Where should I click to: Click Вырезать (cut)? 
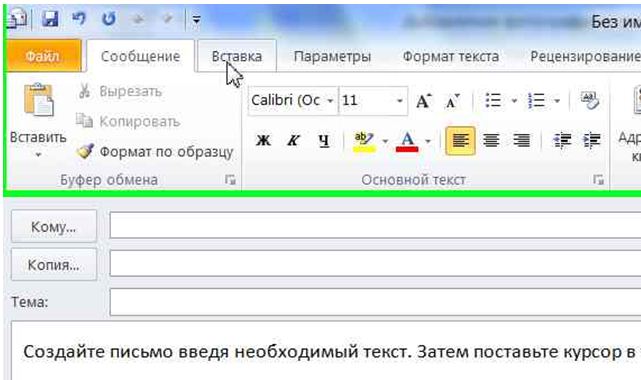tap(120, 91)
